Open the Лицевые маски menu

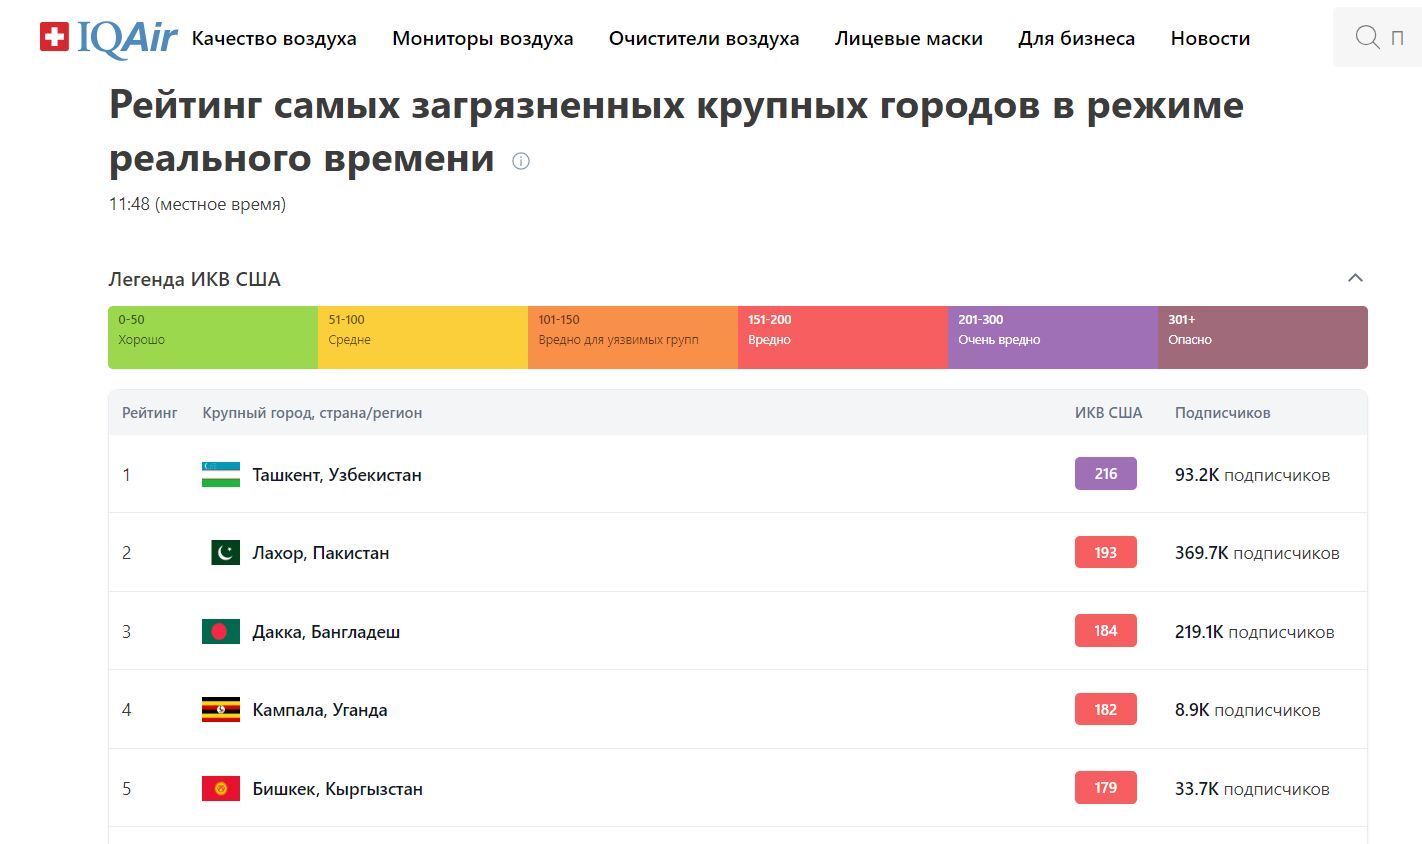909,39
